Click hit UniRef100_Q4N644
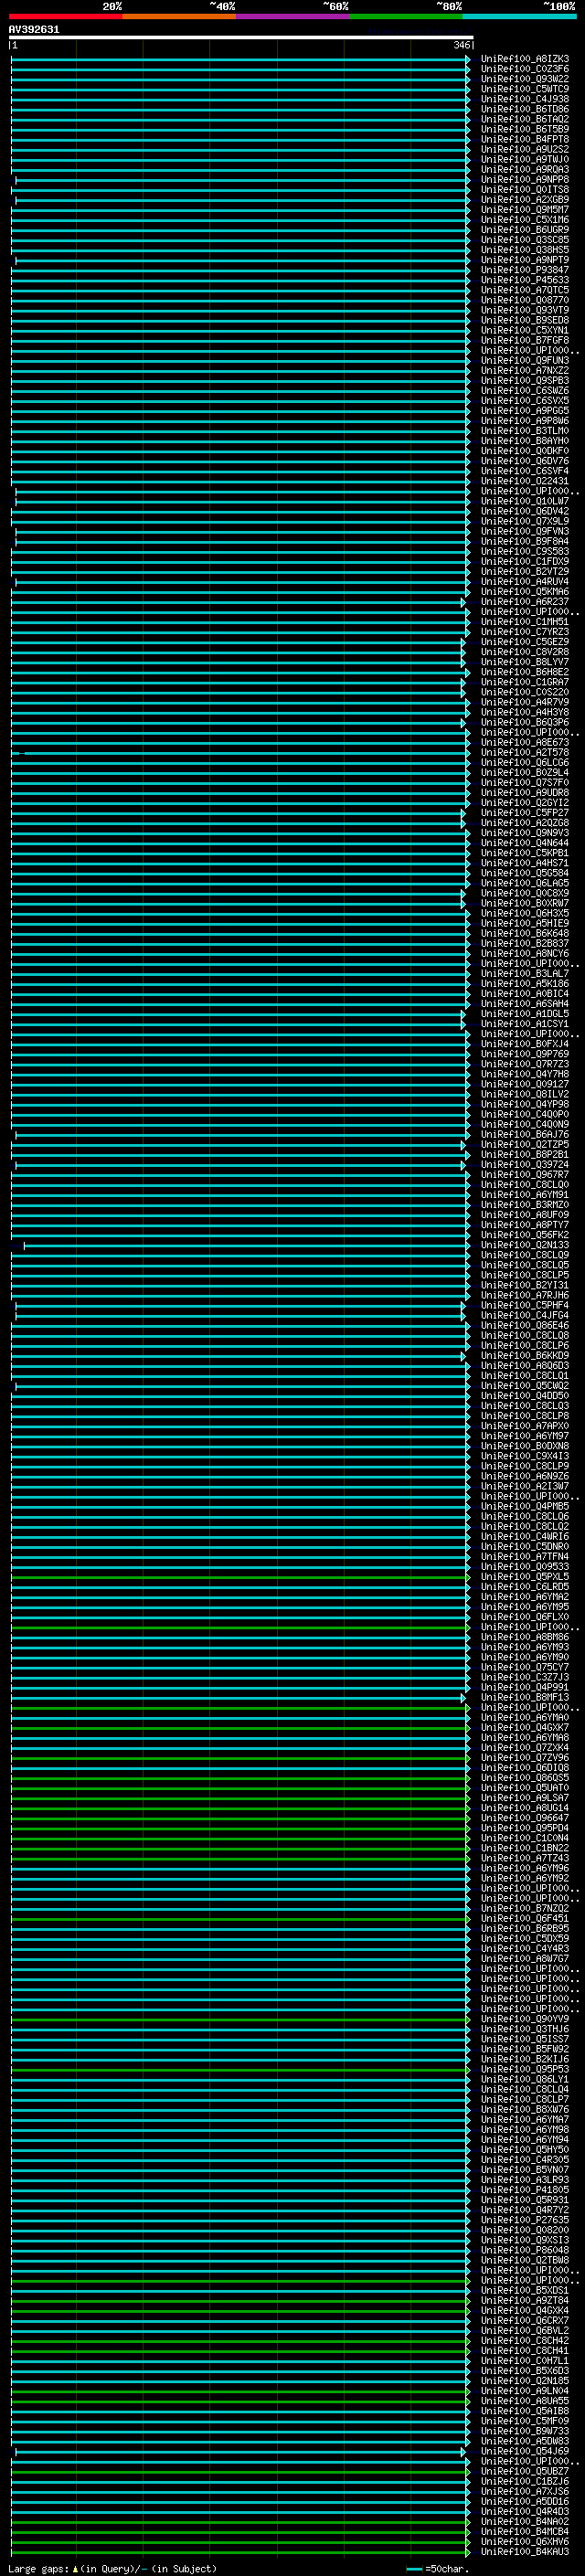585x2576 pixels. click(525, 843)
